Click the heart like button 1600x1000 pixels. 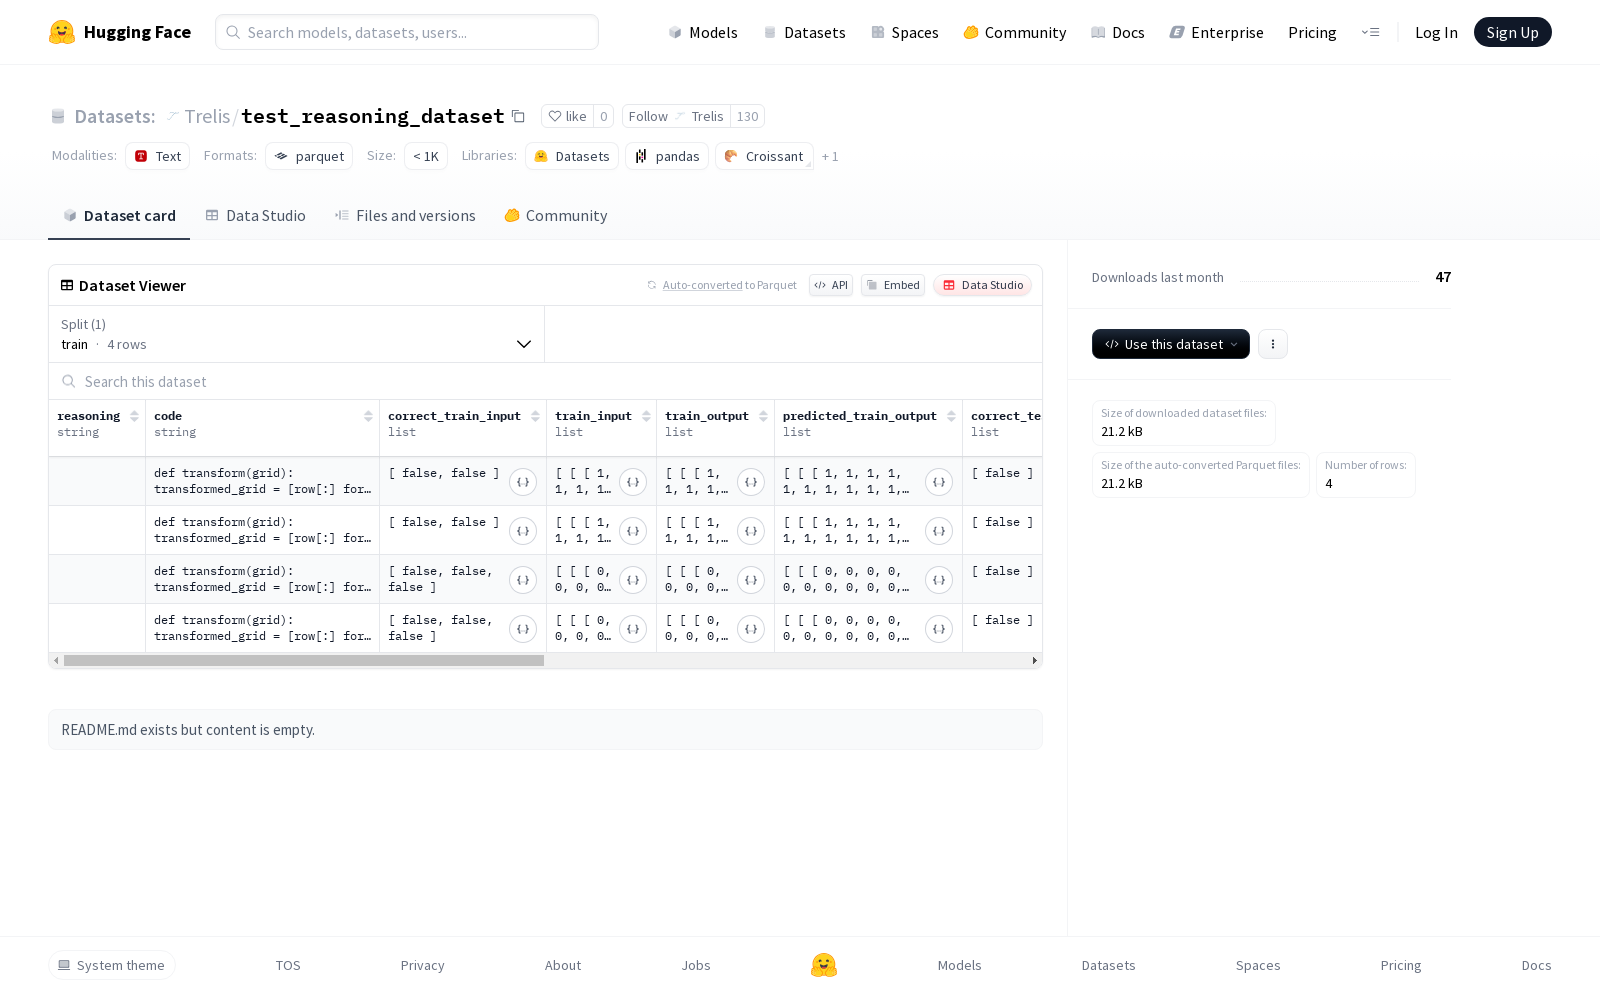pos(567,116)
